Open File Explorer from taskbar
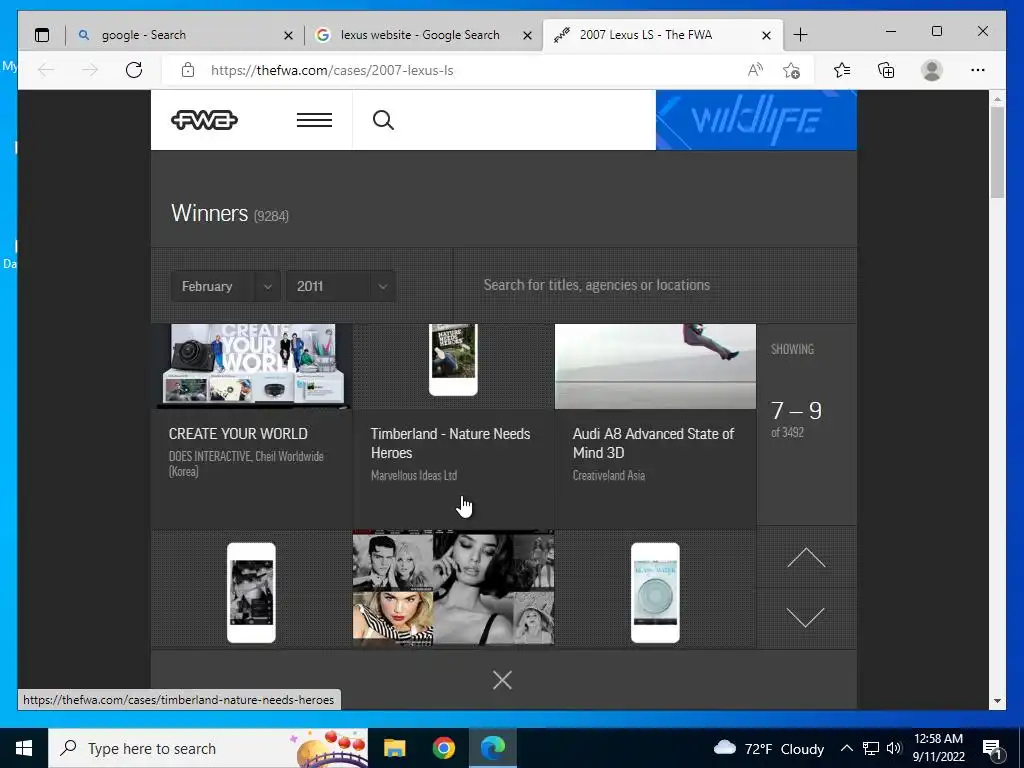Image resolution: width=1024 pixels, height=768 pixels. click(394, 748)
